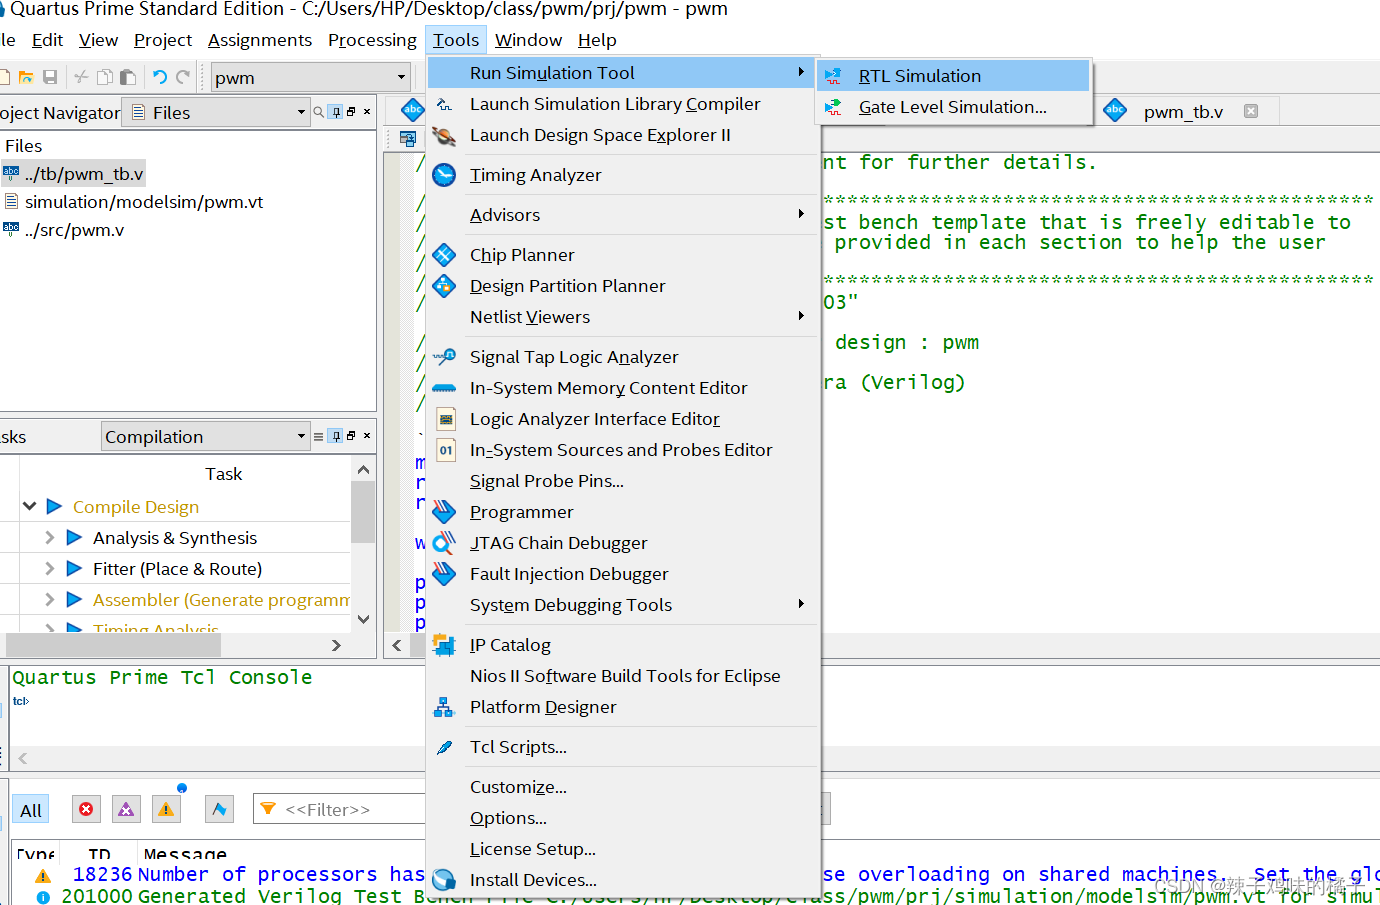Expand the Assembler task
This screenshot has width=1380, height=905.
[x=49, y=600]
